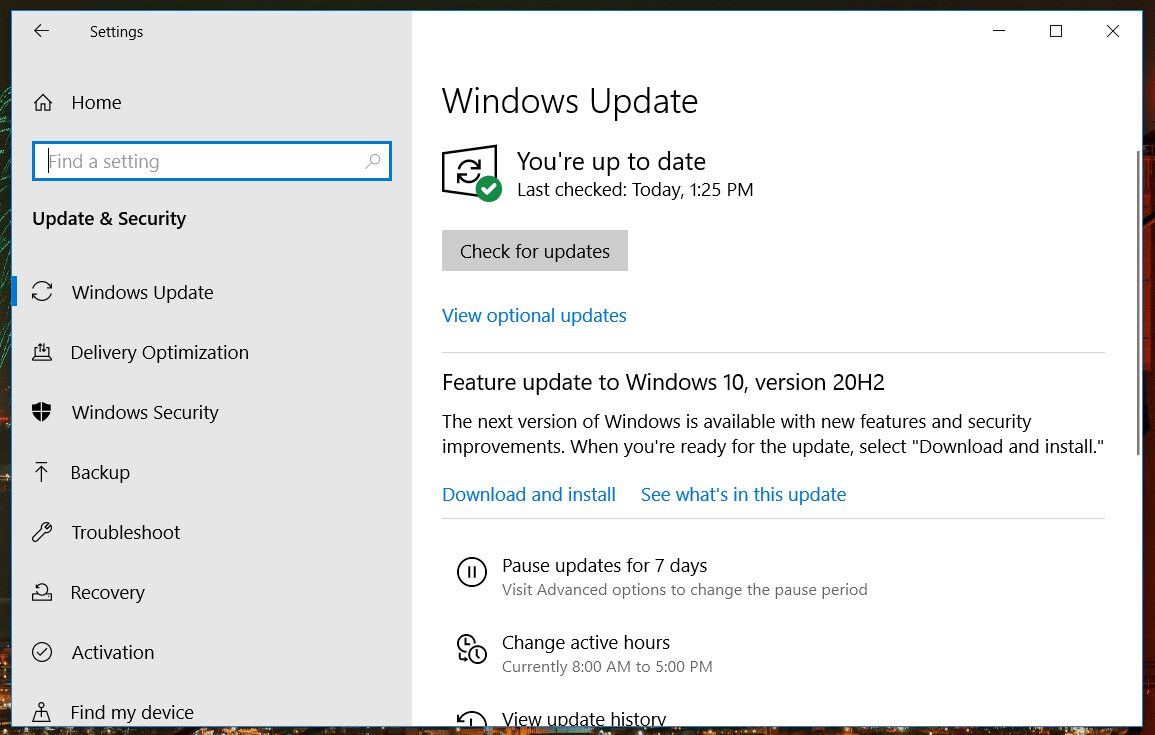Click the pause icon for Pause updates

coord(471,572)
